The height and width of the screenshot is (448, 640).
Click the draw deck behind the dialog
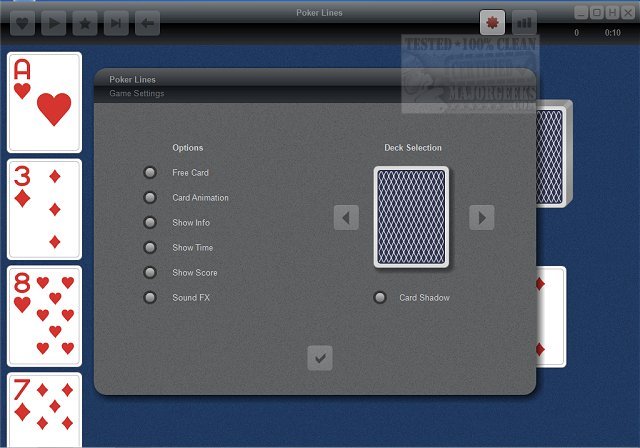click(x=554, y=154)
